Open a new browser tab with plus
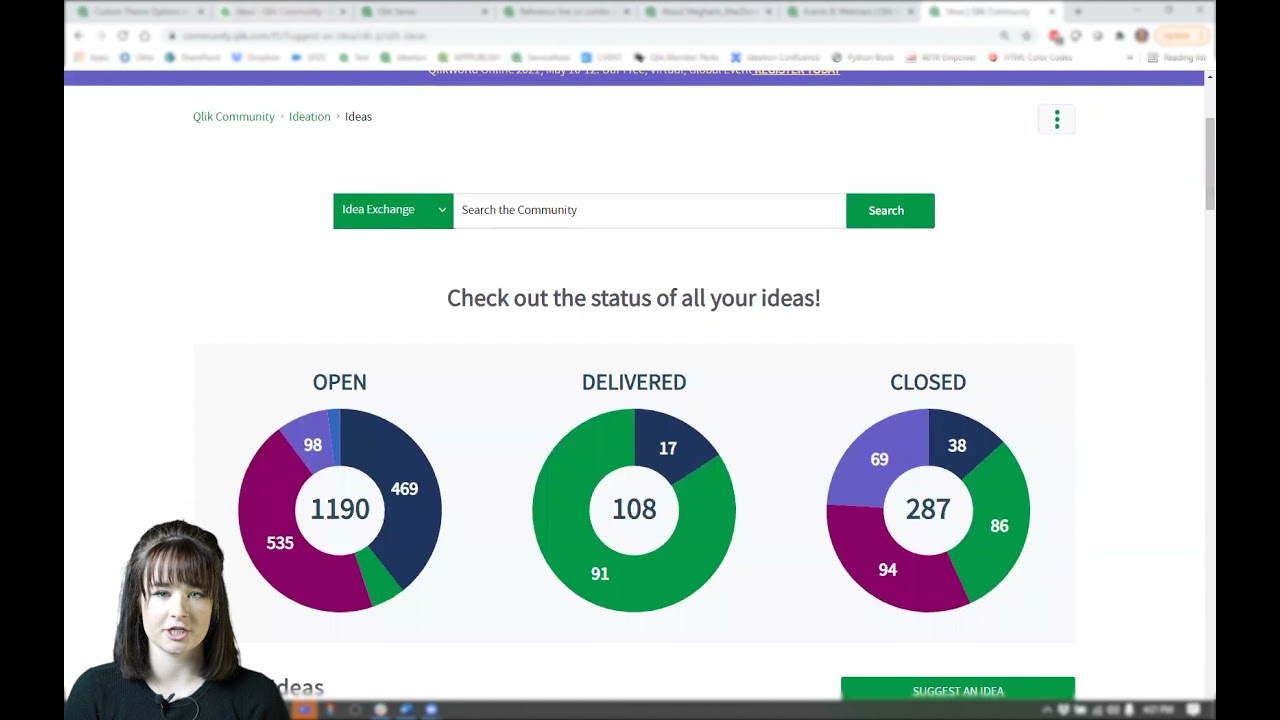This screenshot has width=1280, height=720. pos(1078,12)
